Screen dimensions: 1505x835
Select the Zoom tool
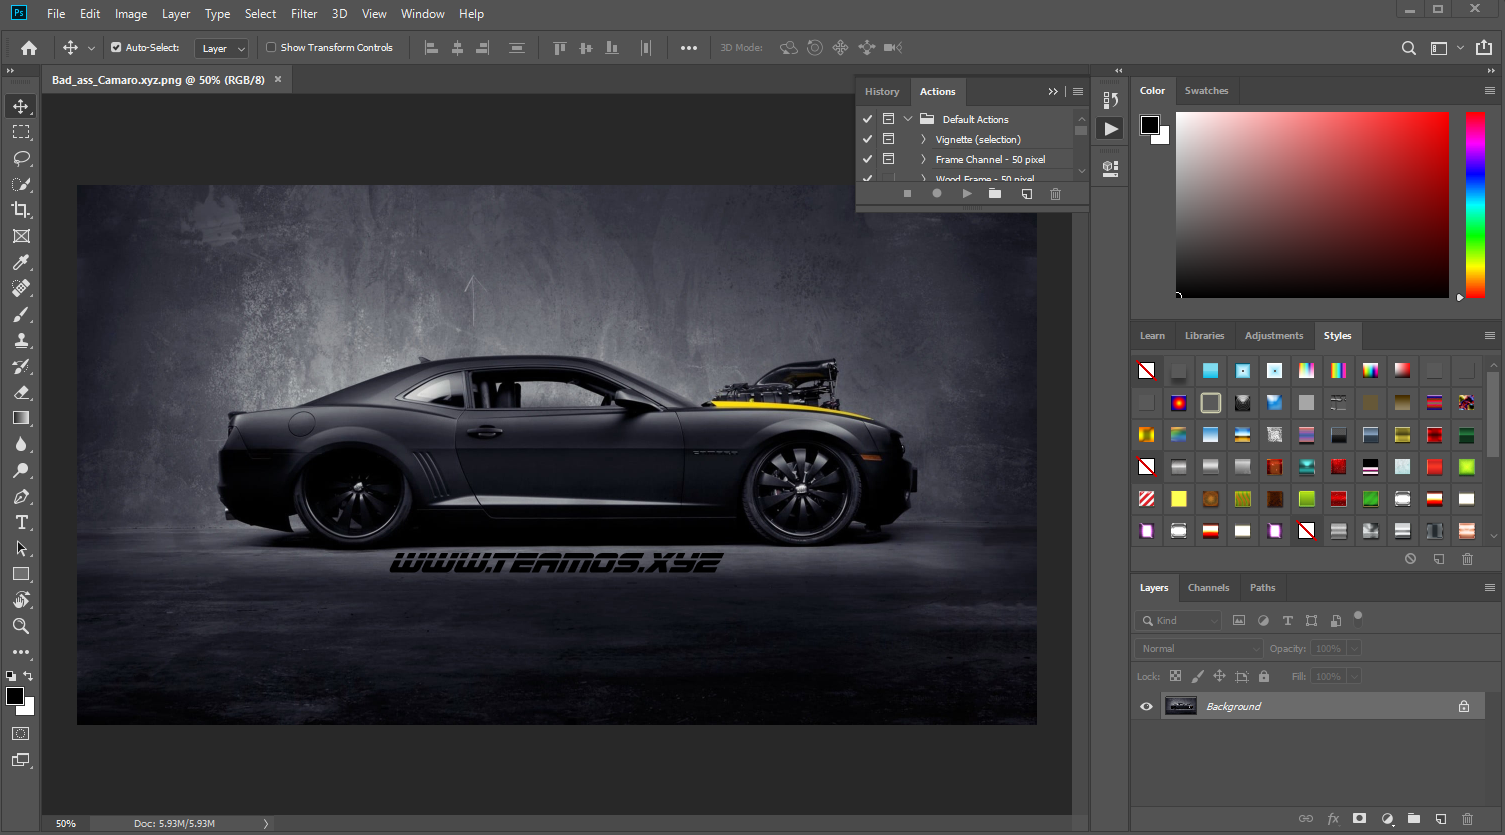tap(21, 626)
